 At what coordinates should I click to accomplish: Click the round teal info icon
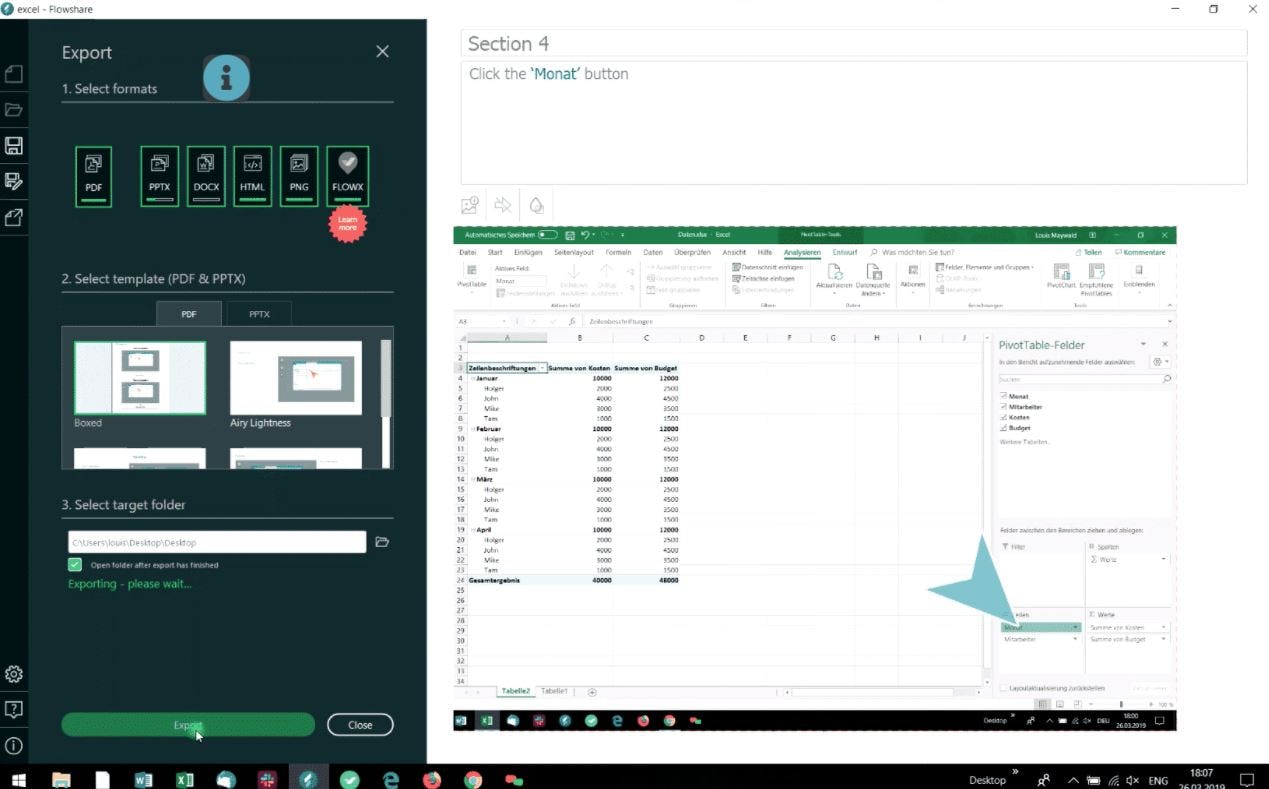pyautogui.click(x=226, y=77)
